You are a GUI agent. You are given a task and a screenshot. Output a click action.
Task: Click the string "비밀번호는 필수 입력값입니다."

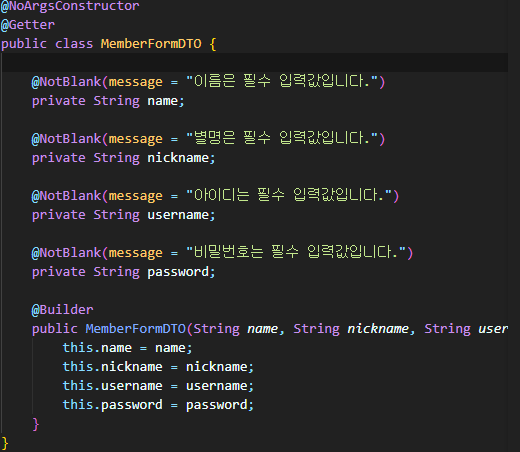(x=296, y=252)
